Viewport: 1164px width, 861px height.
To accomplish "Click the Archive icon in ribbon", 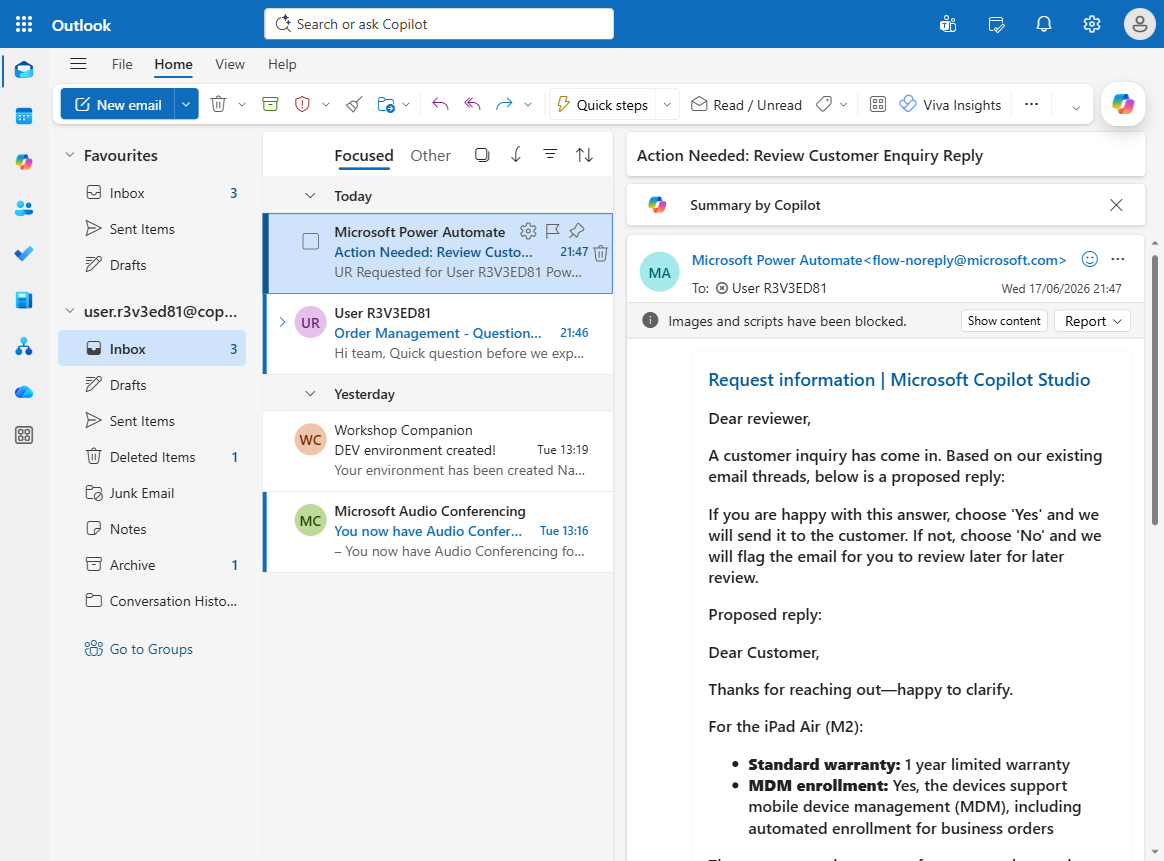I will [x=270, y=105].
